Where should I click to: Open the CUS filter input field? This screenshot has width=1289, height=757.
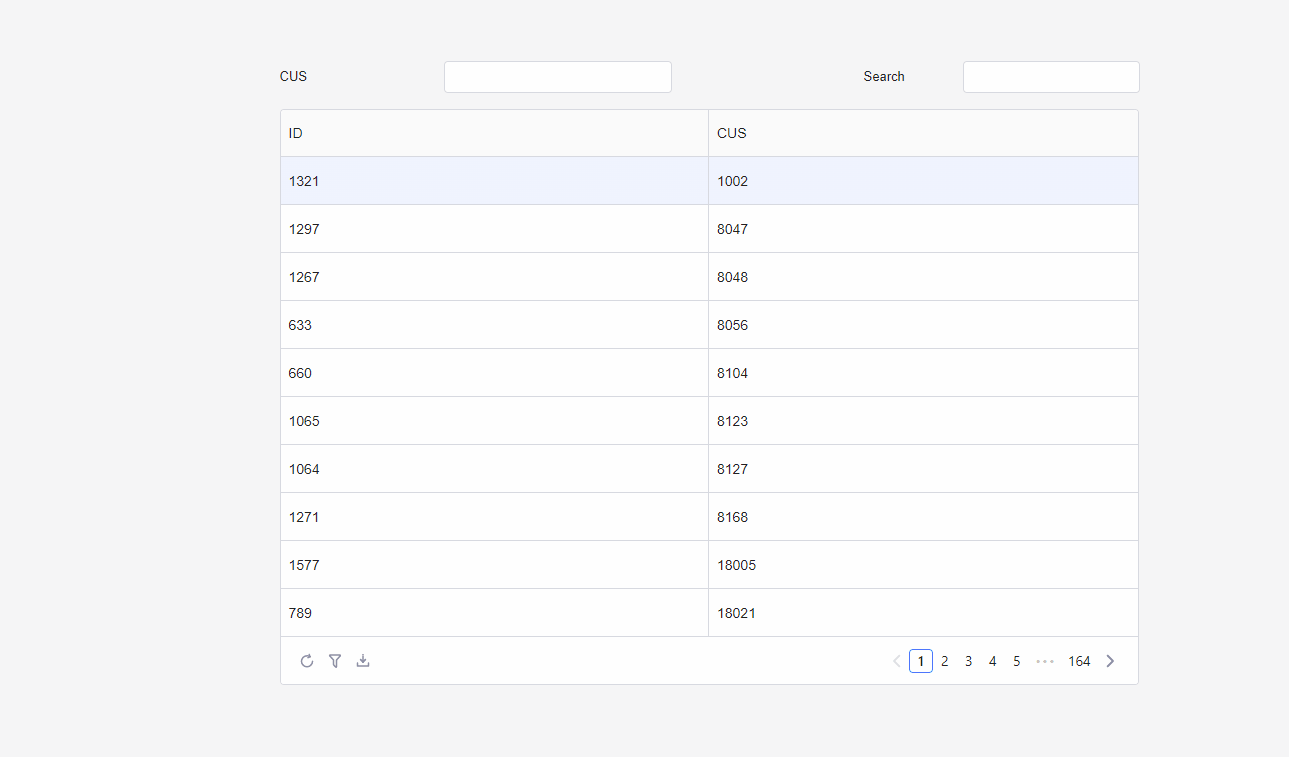[557, 76]
